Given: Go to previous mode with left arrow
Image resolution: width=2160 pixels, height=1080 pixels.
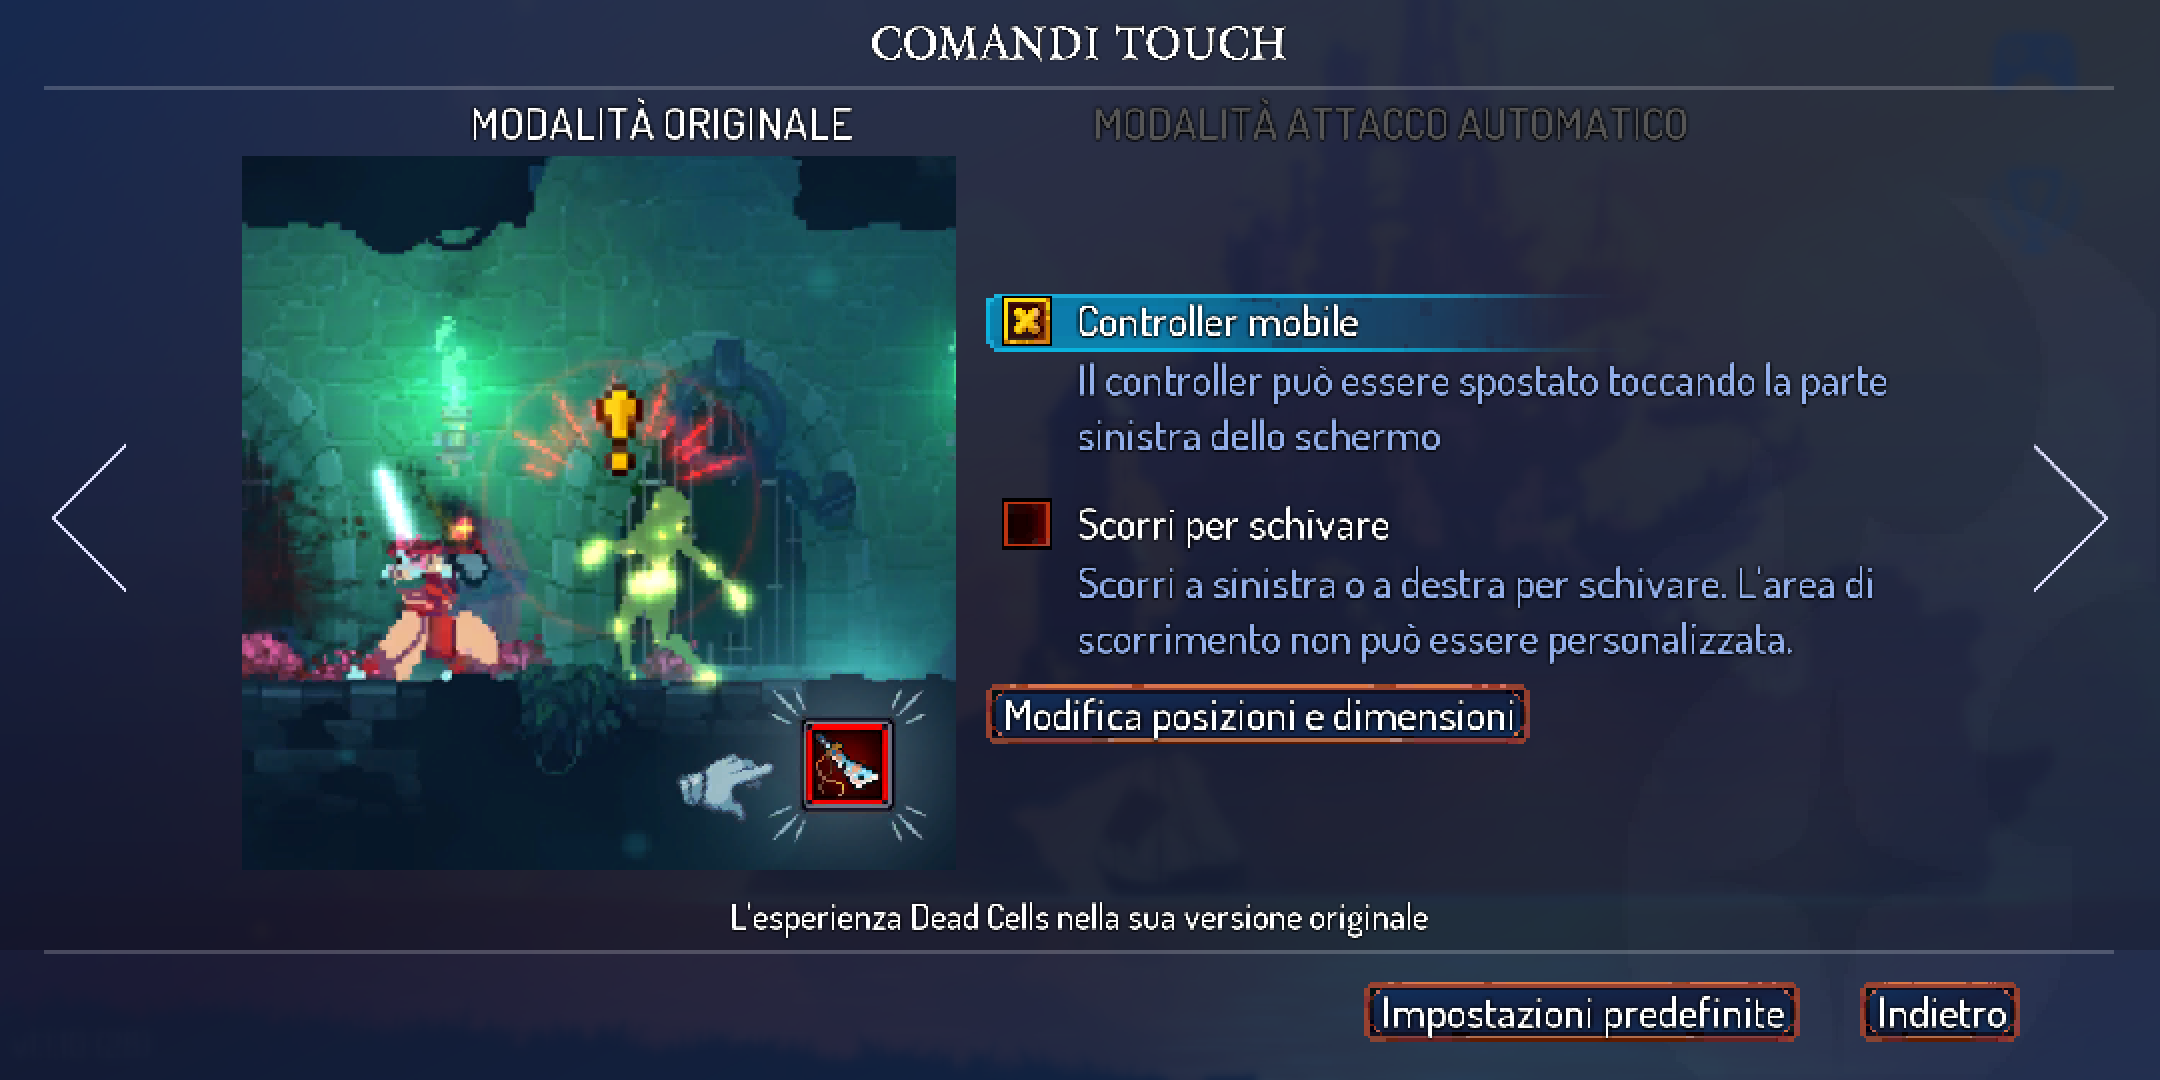Looking at the screenshot, I should [89, 518].
